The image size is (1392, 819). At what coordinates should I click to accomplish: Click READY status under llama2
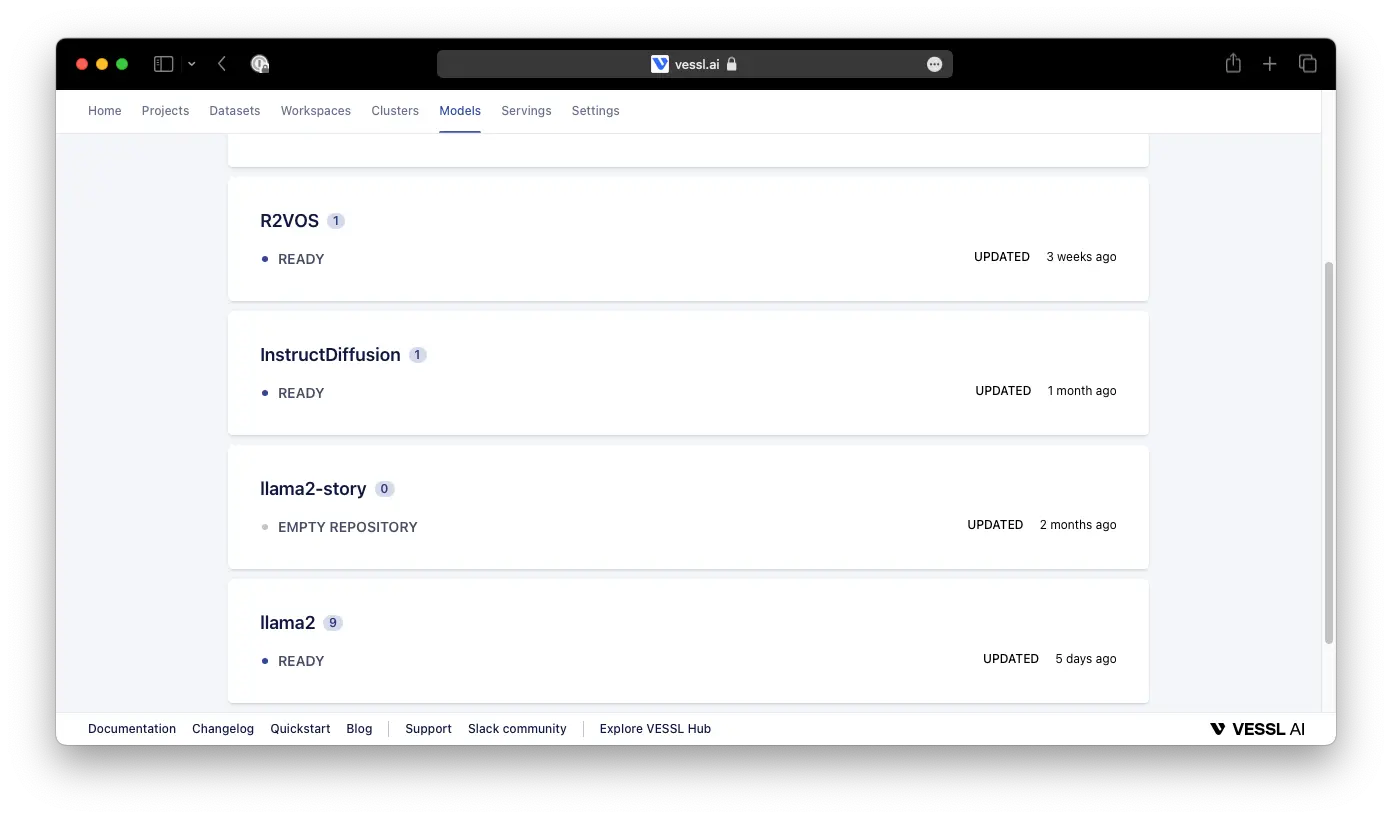(x=301, y=661)
